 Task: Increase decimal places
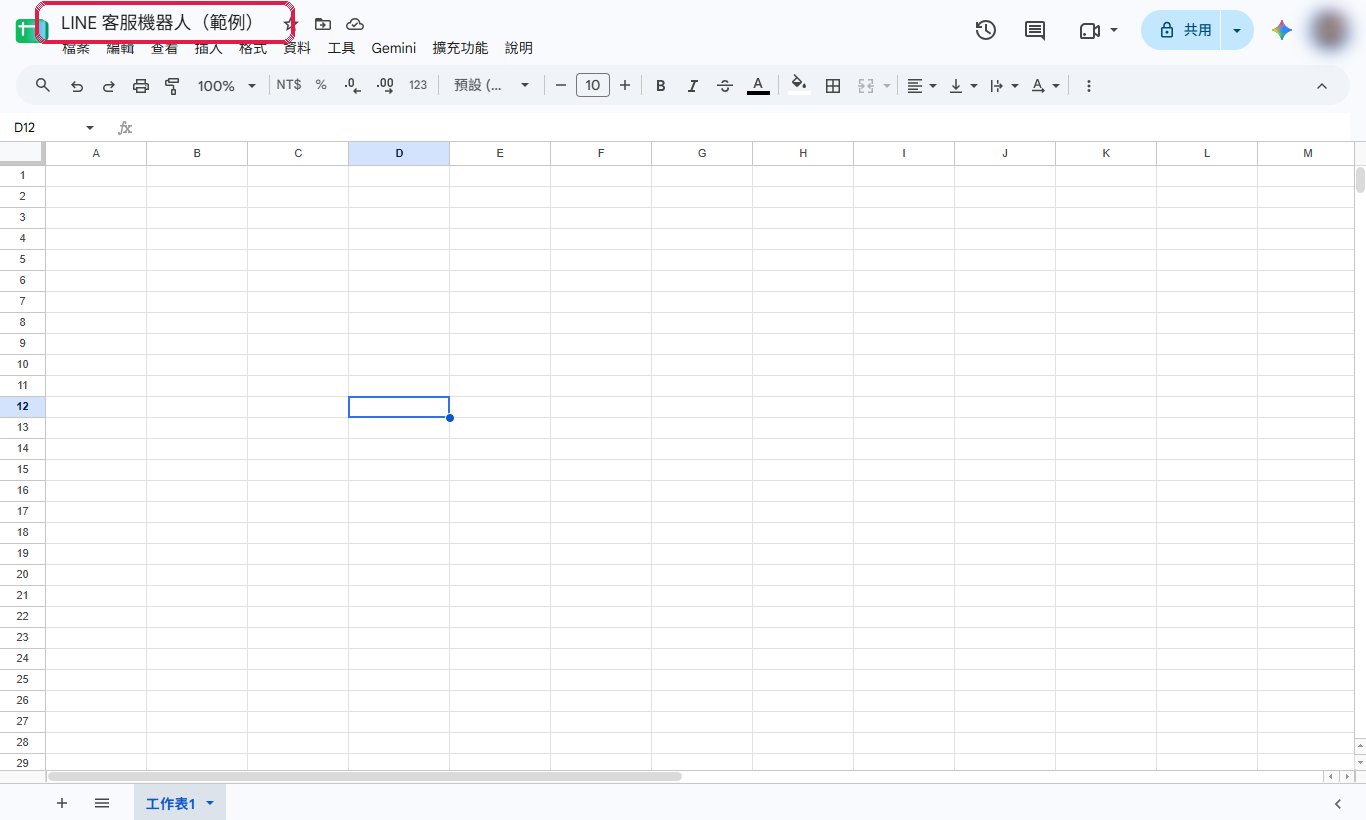[x=385, y=86]
